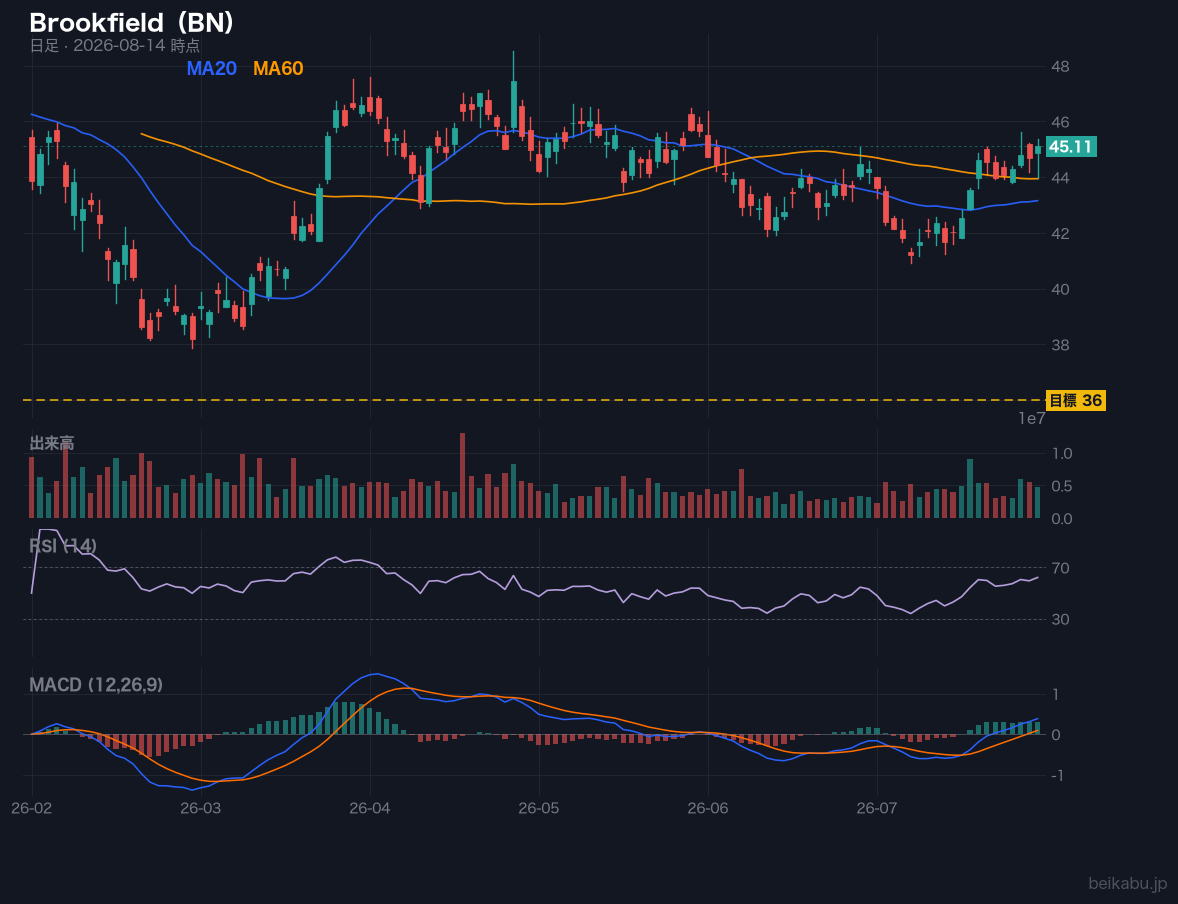1178x904 pixels.
Task: Click the 26-03 date axis label
Action: click(x=201, y=809)
